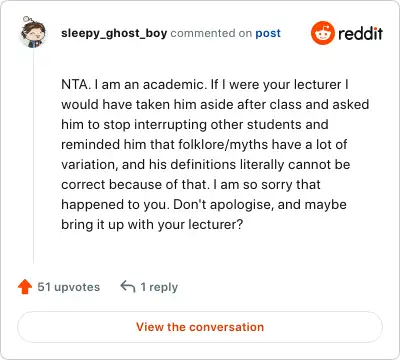
Task: Click the sentence "I am so sorry that"
Action: click(x=267, y=184)
